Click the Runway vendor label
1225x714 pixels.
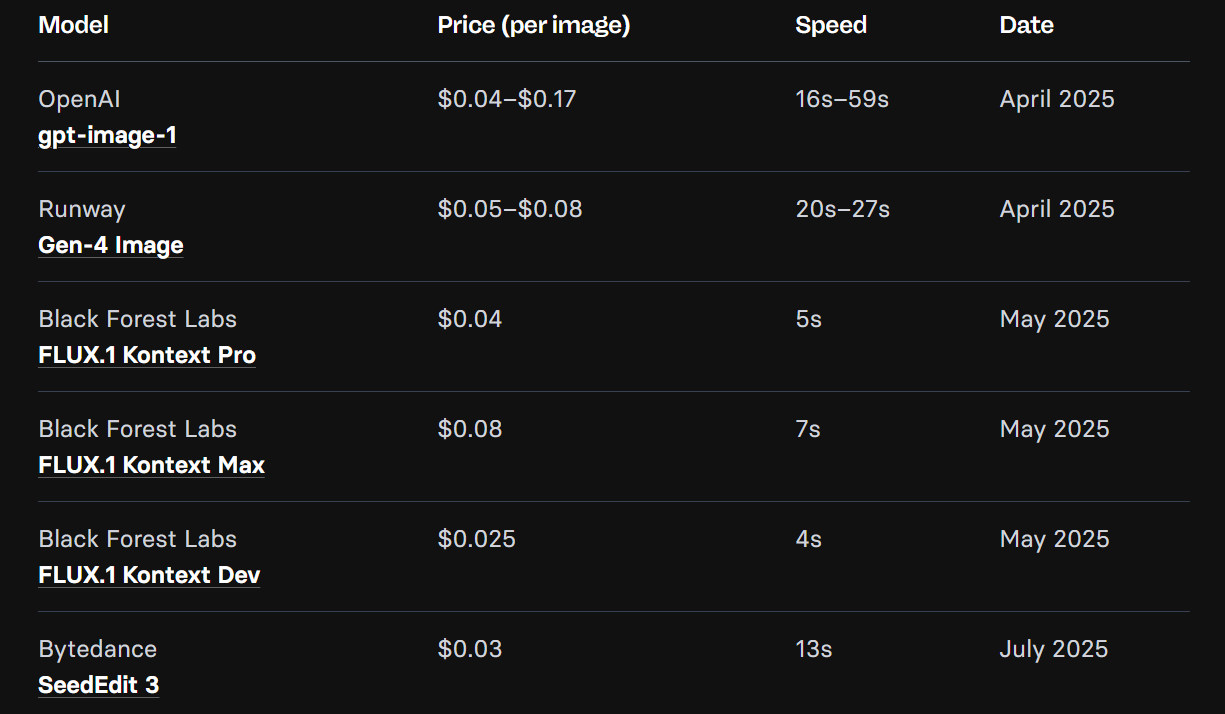pyautogui.click(x=82, y=209)
